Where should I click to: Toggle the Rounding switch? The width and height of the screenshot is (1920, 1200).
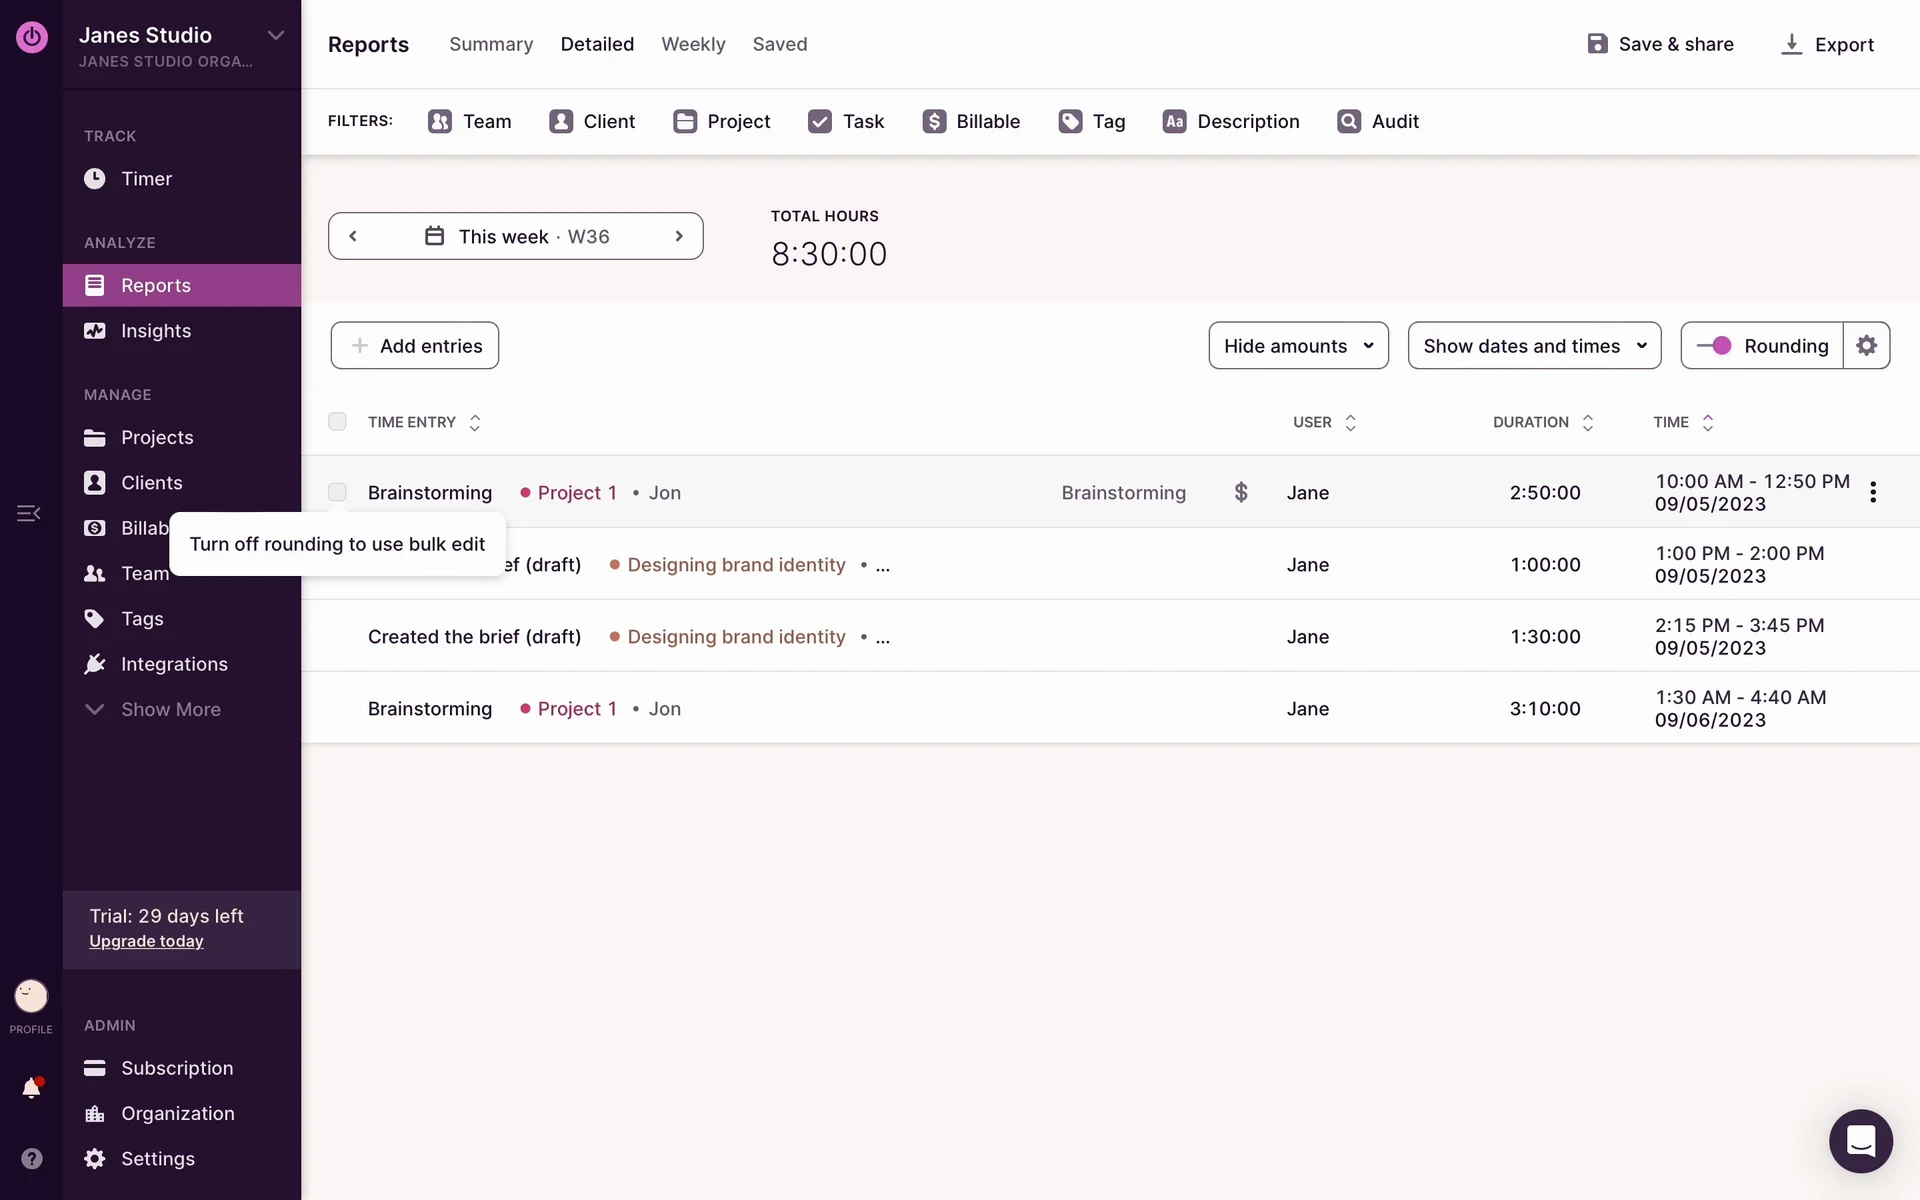point(1714,345)
